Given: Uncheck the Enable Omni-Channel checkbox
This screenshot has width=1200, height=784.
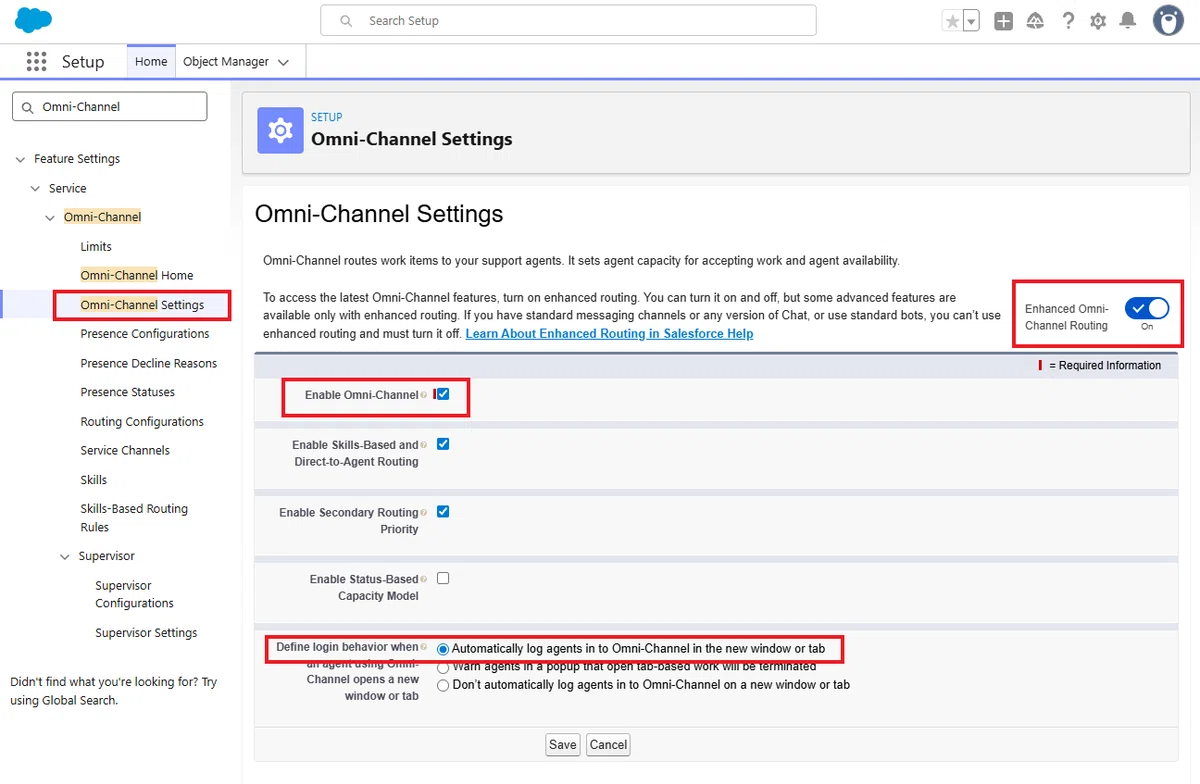Looking at the screenshot, I should pos(443,394).
